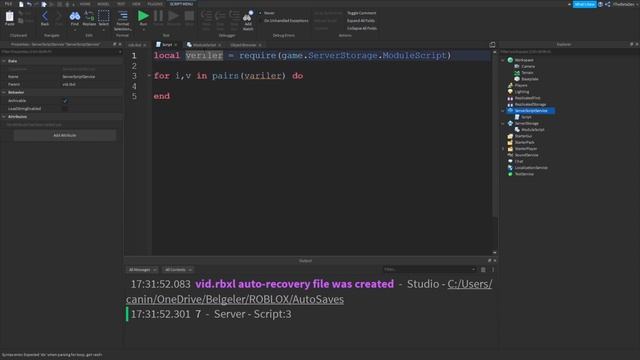The width and height of the screenshot is (640, 360).
Task: Switch to the Object Browser tab
Action: 245,45
